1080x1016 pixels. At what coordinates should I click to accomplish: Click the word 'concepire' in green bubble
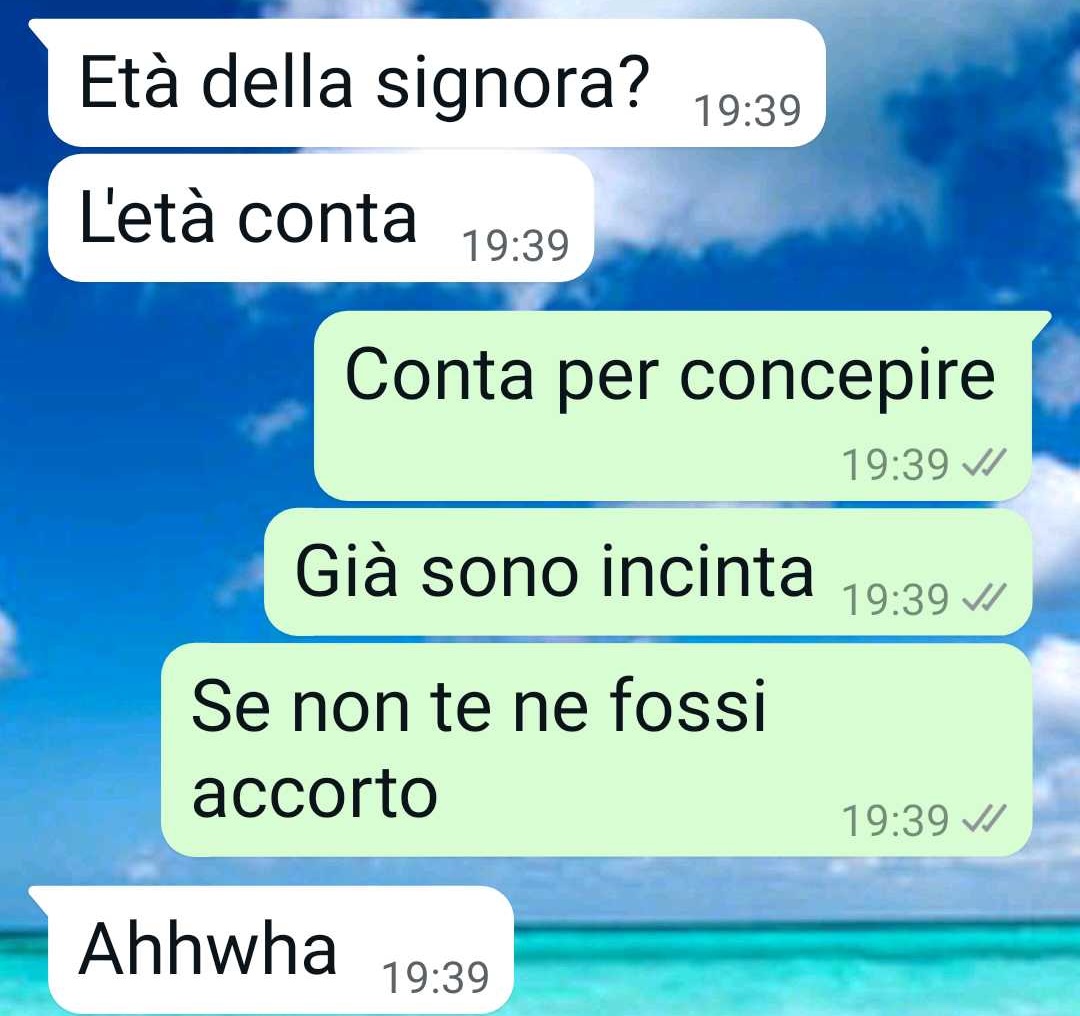click(x=838, y=378)
